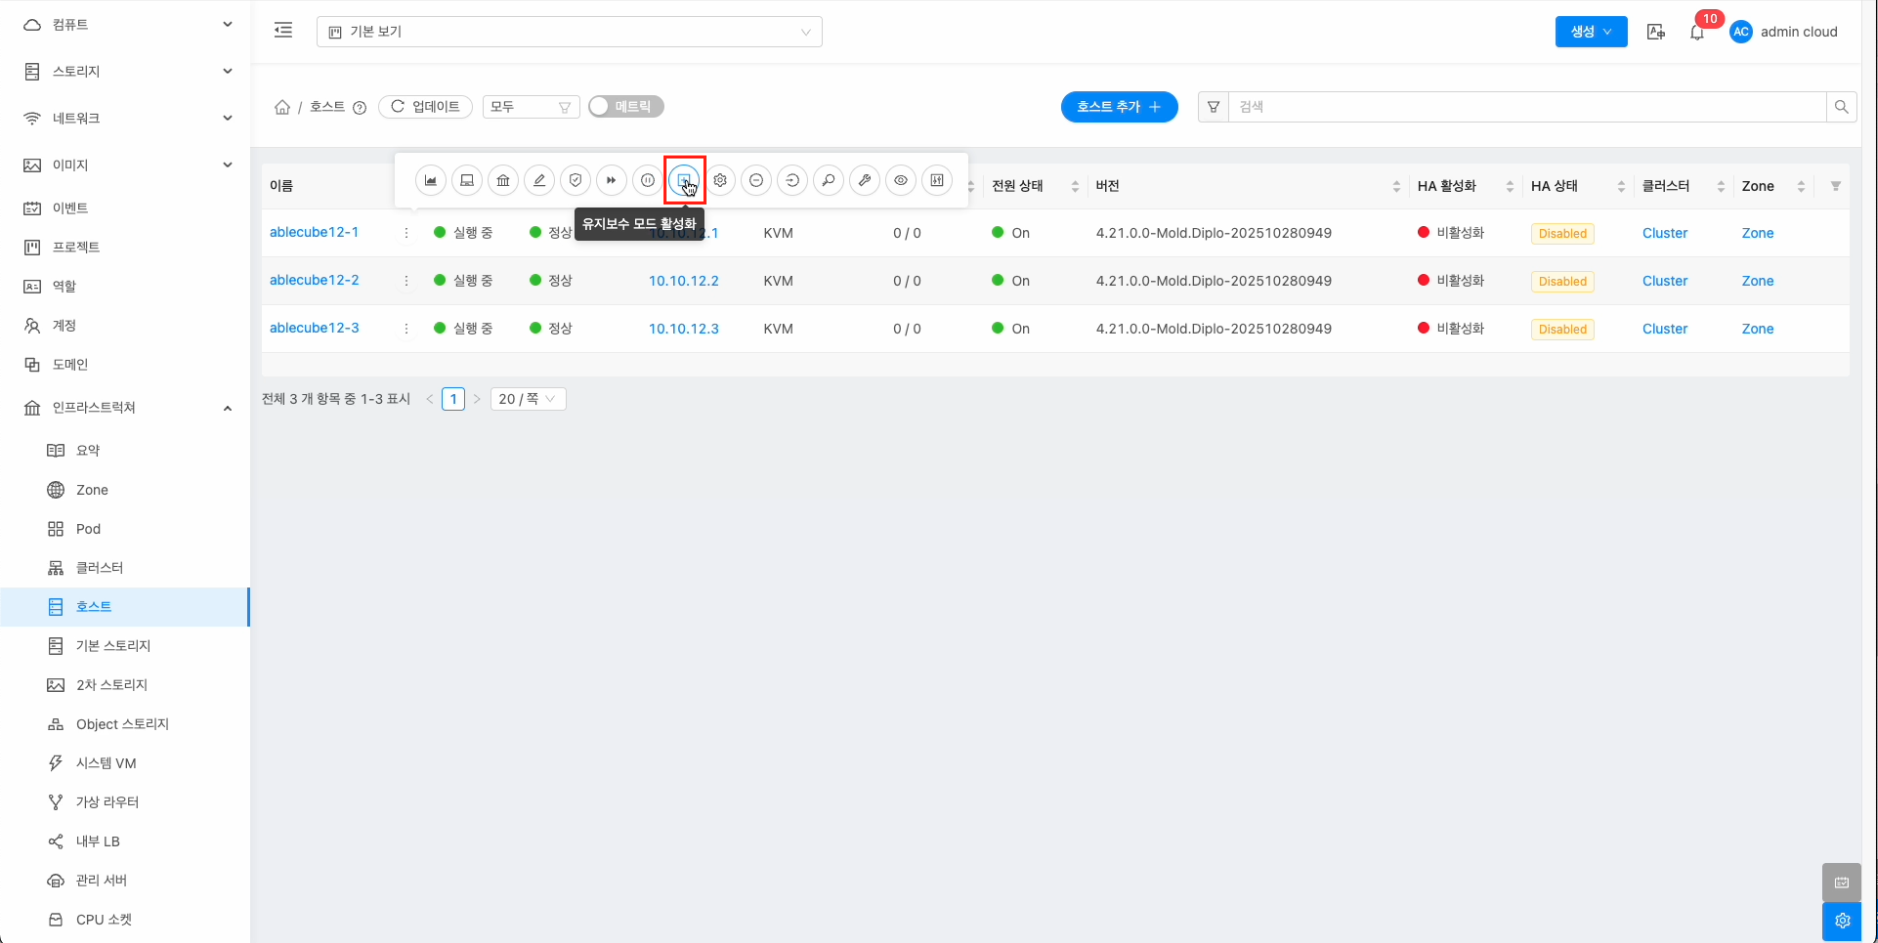This screenshot has width=1878, height=943.
Task: Click the pause icon in host action toolbar
Action: [648, 181]
